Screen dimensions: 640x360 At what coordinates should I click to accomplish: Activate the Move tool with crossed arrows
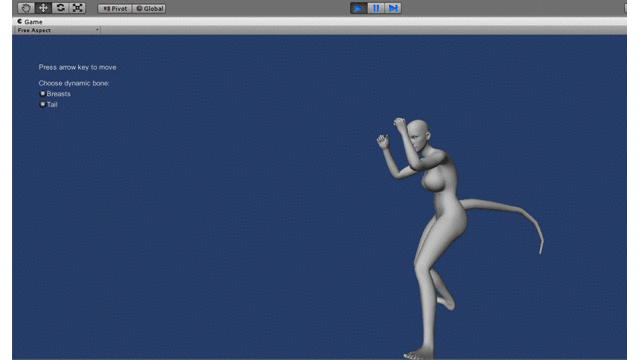(x=43, y=8)
